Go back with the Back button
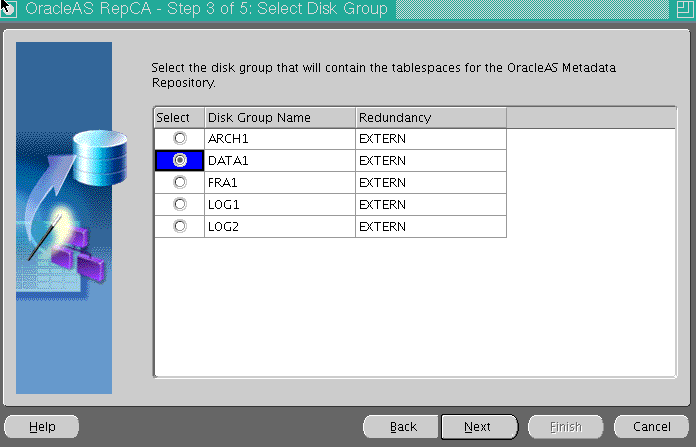This screenshot has width=696, height=447. click(401, 427)
